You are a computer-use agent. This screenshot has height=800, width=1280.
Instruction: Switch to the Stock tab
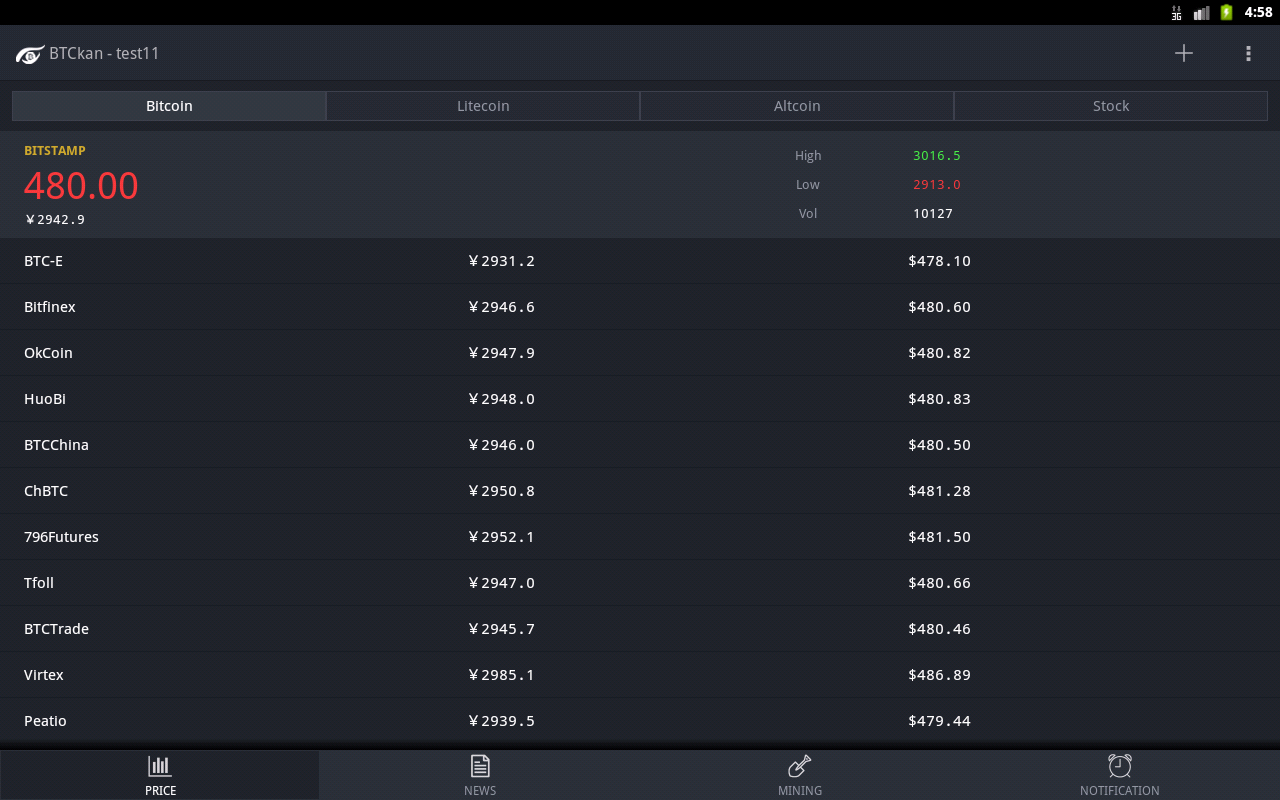coord(1111,106)
